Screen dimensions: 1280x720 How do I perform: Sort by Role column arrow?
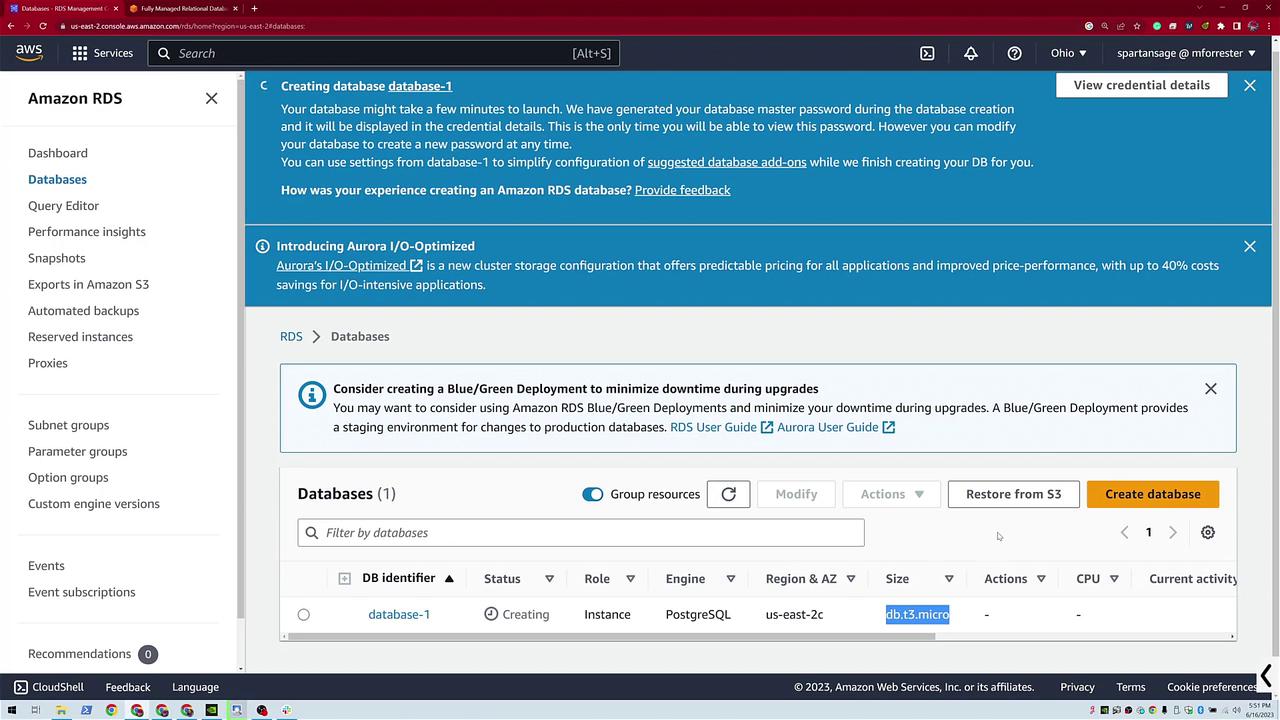(630, 579)
